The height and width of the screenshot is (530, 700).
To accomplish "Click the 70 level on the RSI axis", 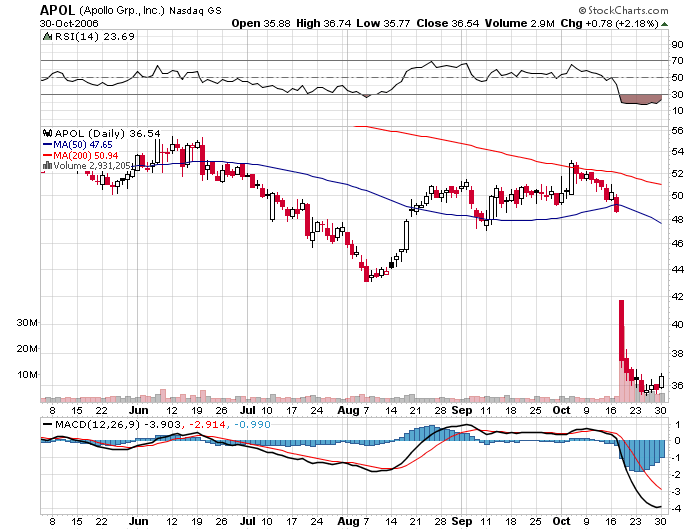I will [677, 60].
